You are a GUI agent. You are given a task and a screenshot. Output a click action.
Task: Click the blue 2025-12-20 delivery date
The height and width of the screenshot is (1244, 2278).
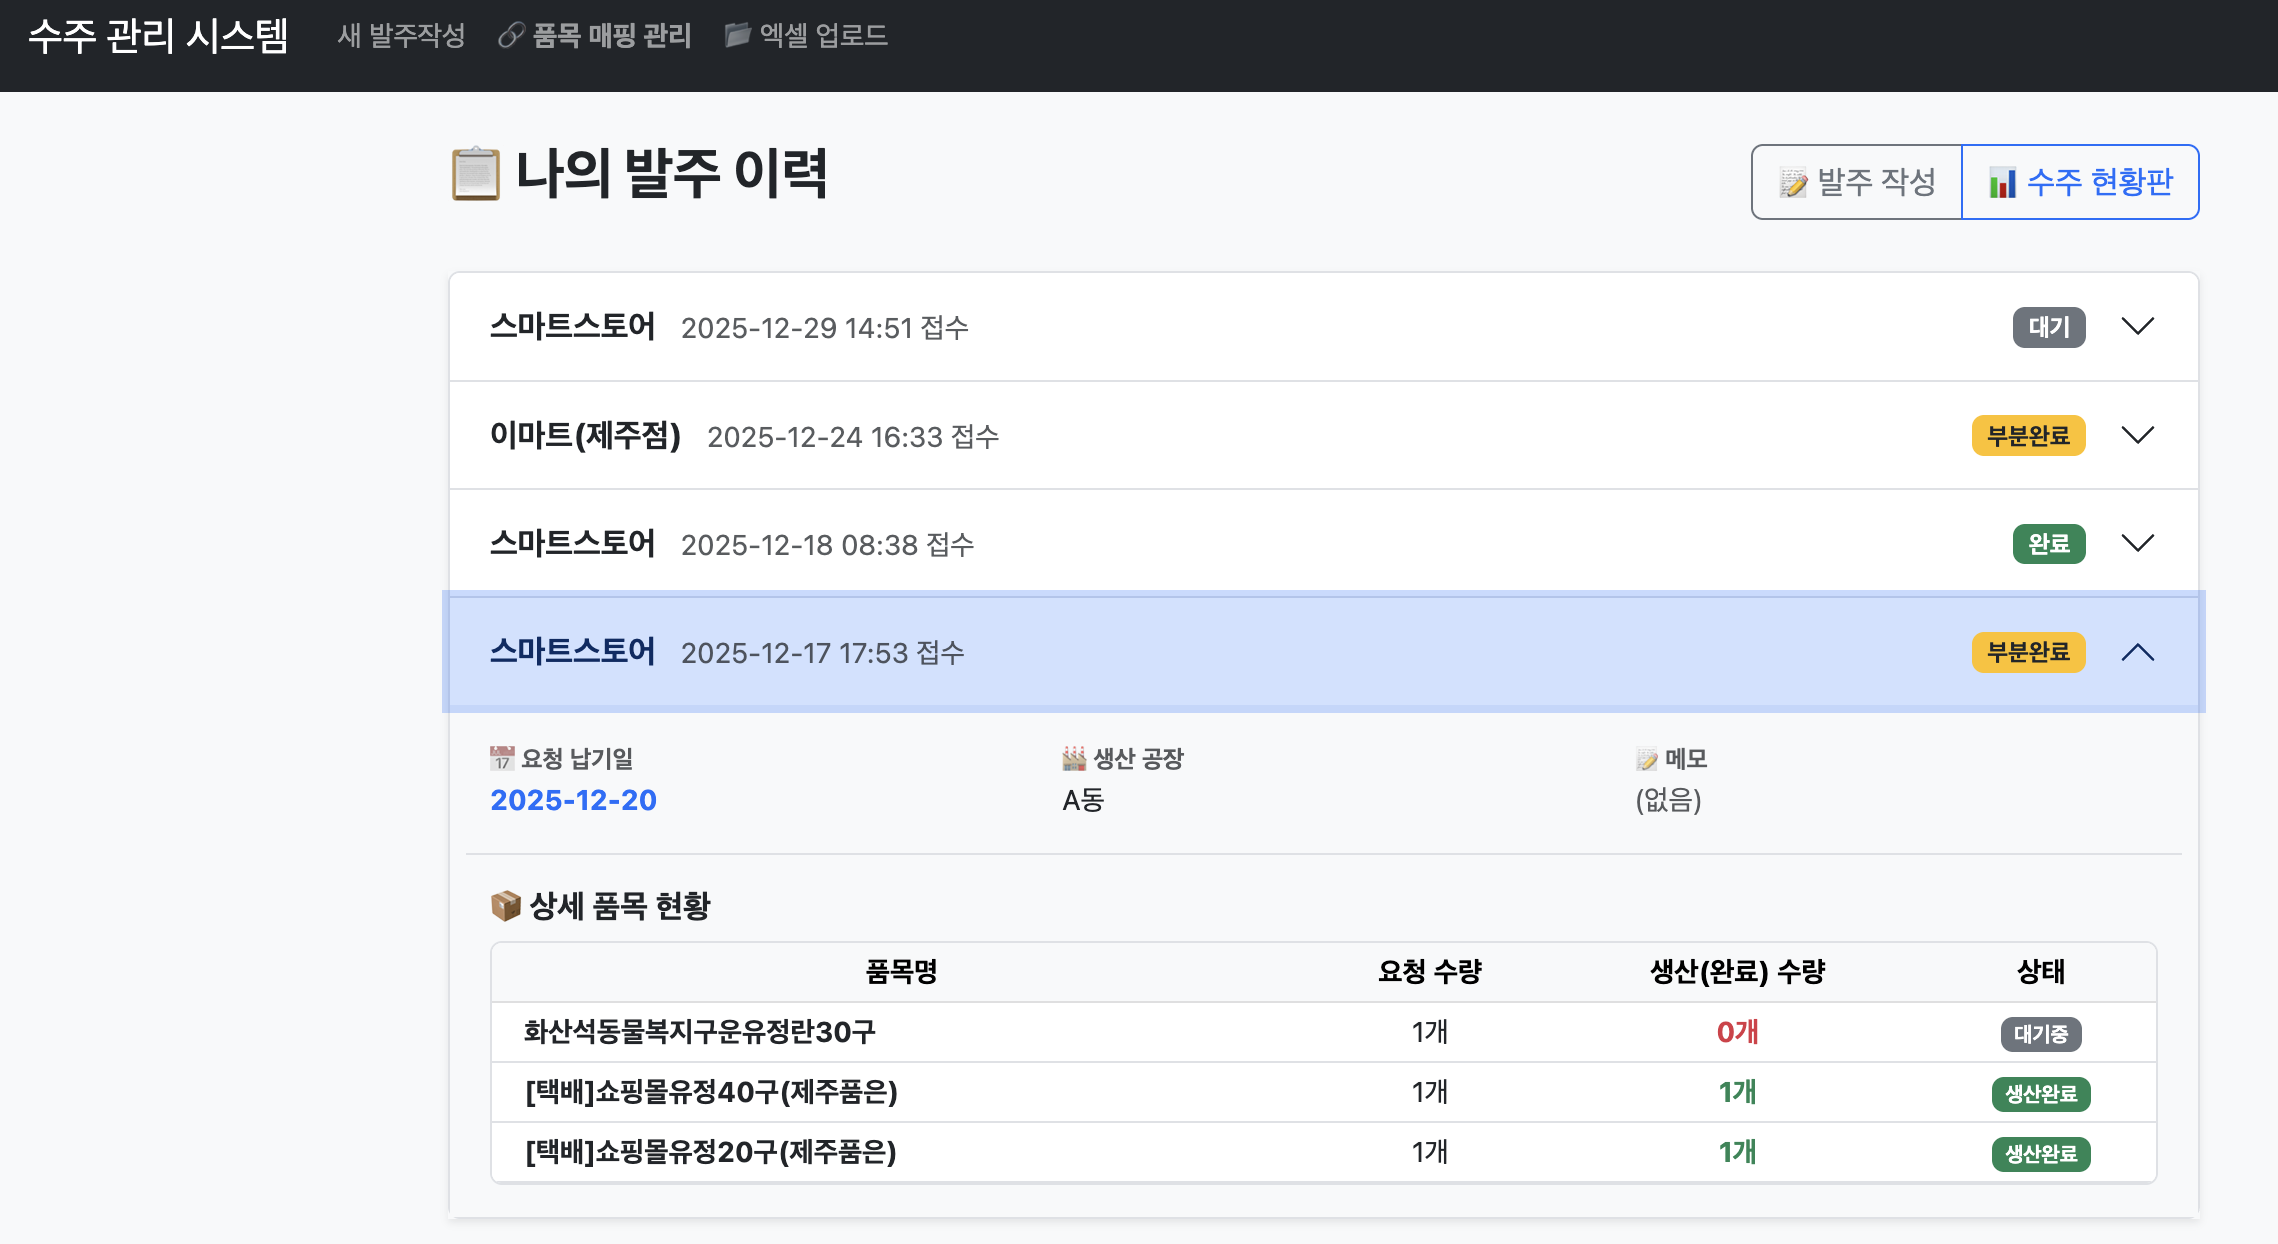click(x=573, y=800)
